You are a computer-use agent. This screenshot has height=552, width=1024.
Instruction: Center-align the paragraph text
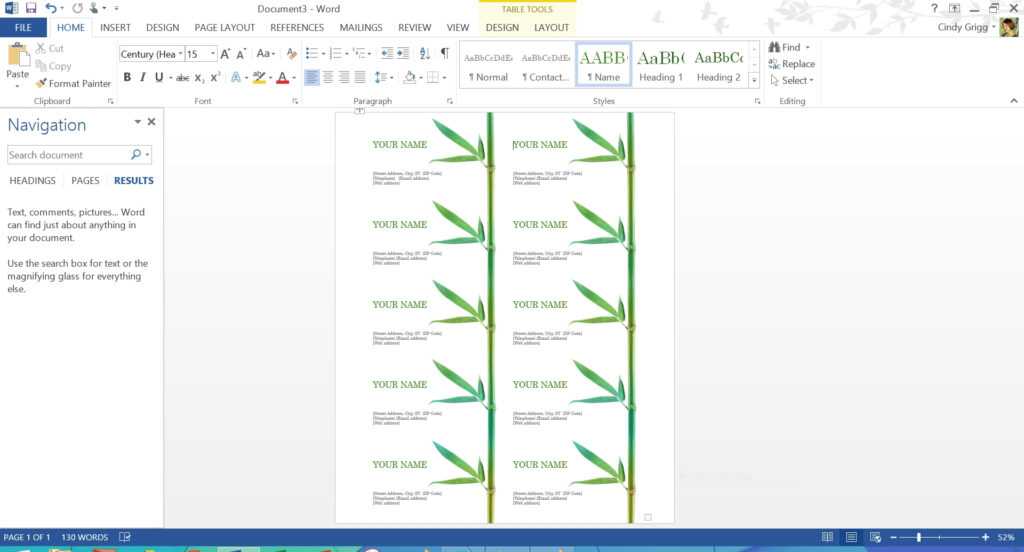pos(329,77)
